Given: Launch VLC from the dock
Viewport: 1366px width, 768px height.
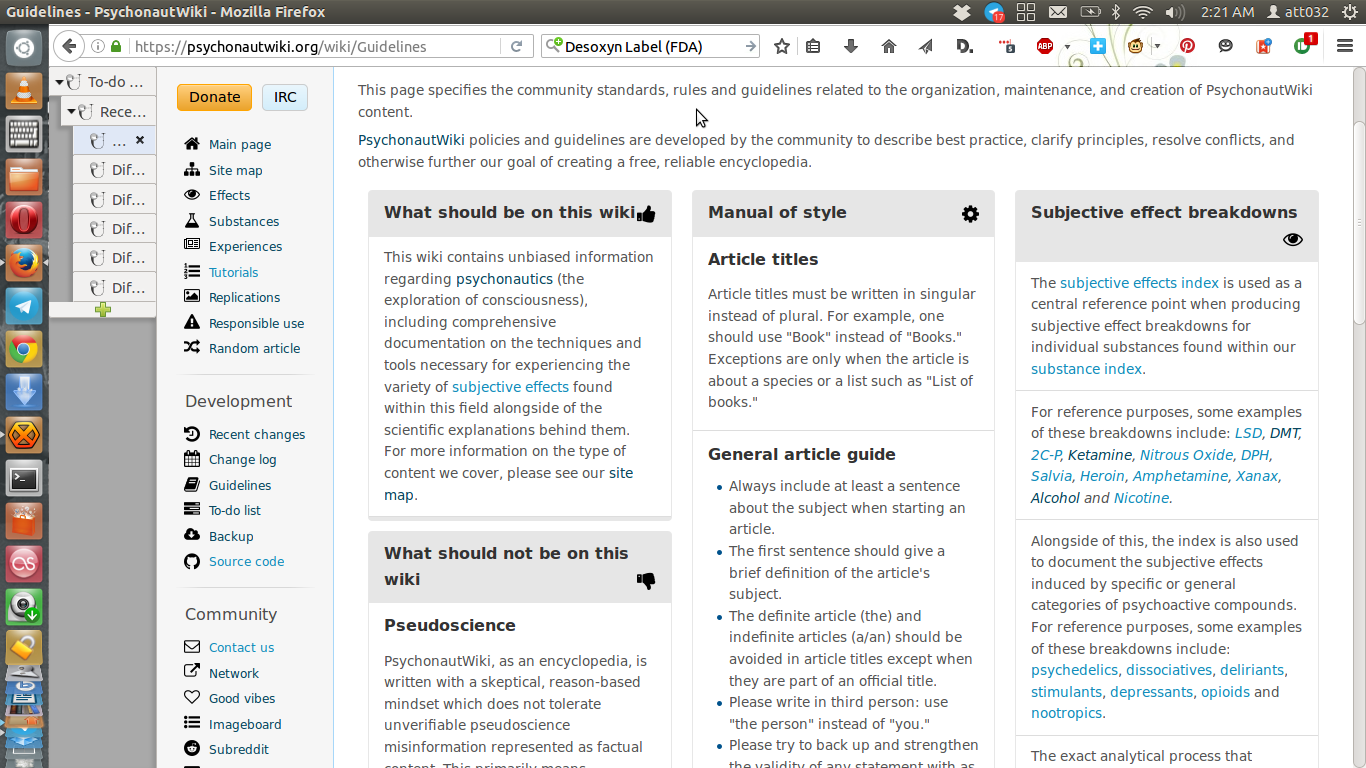Looking at the screenshot, I should (24, 92).
